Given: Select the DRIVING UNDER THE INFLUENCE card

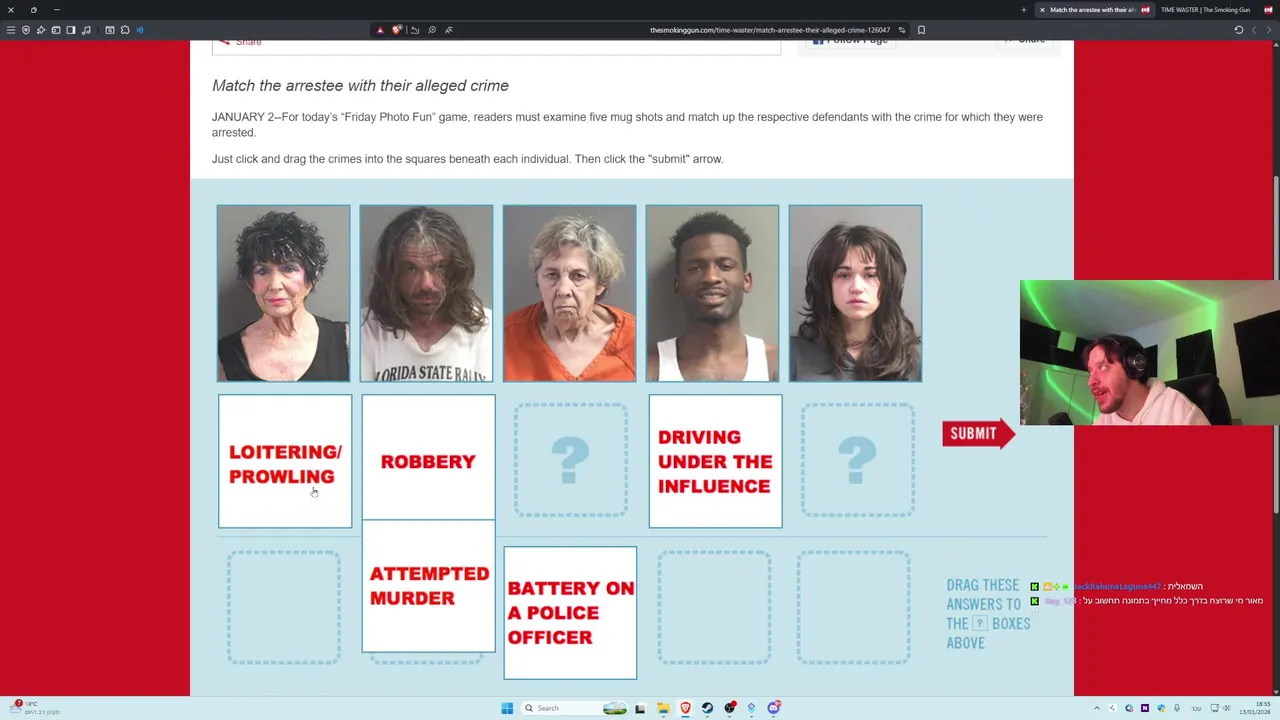Looking at the screenshot, I should [715, 461].
